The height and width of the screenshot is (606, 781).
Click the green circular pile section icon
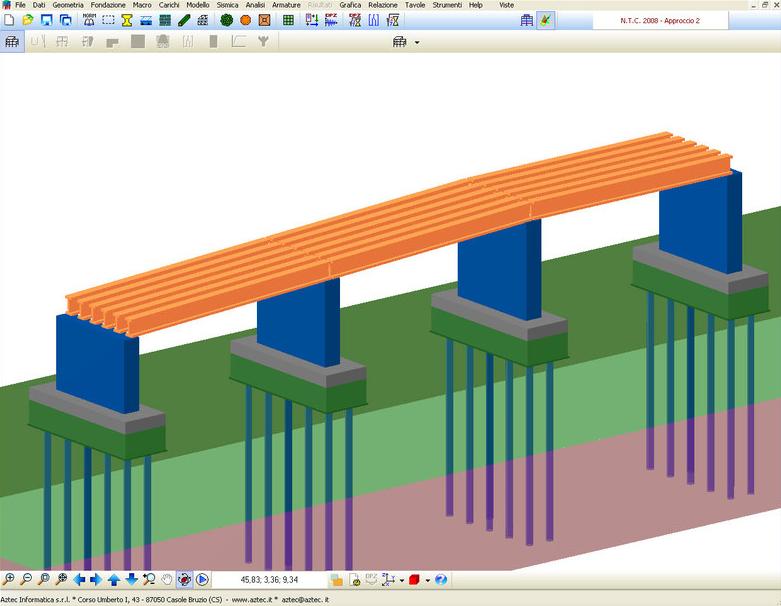point(227,20)
